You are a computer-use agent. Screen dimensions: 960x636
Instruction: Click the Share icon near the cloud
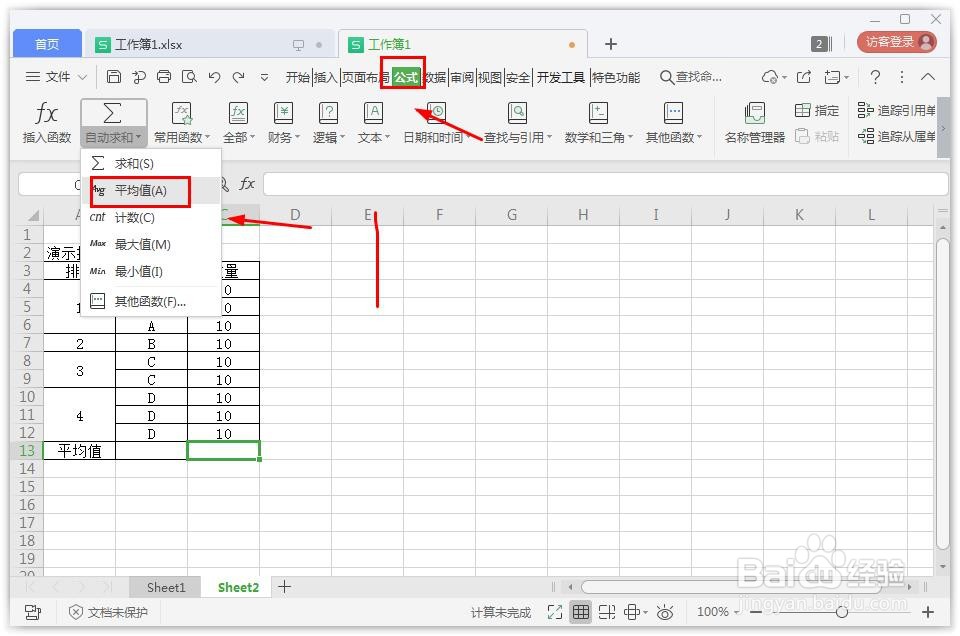pos(804,77)
